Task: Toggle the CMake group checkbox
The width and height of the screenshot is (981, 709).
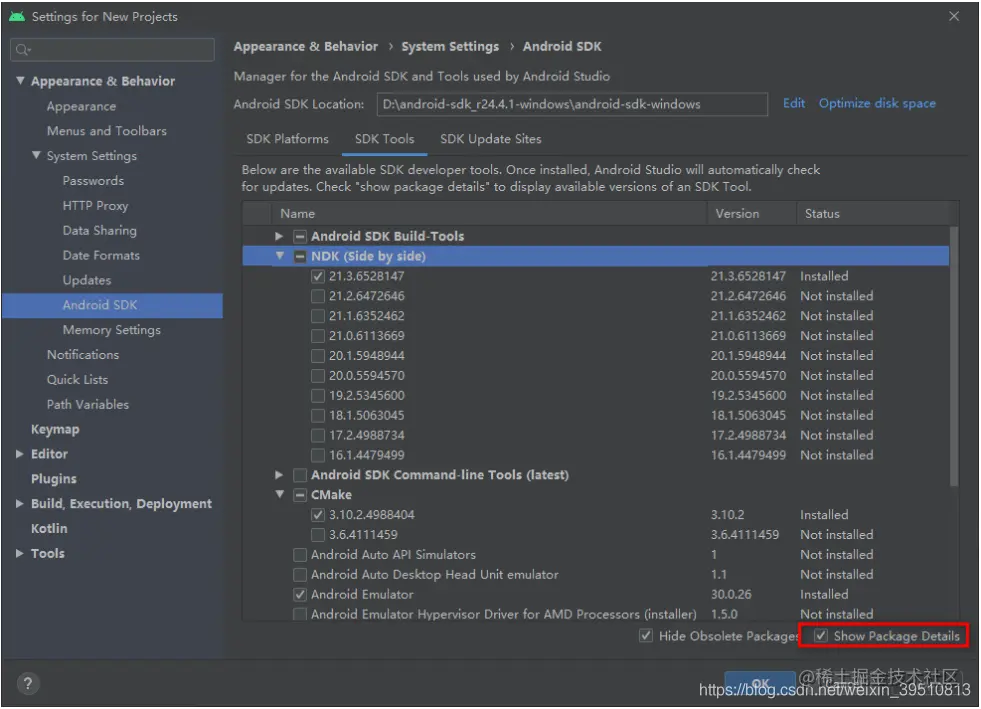Action: 300,495
